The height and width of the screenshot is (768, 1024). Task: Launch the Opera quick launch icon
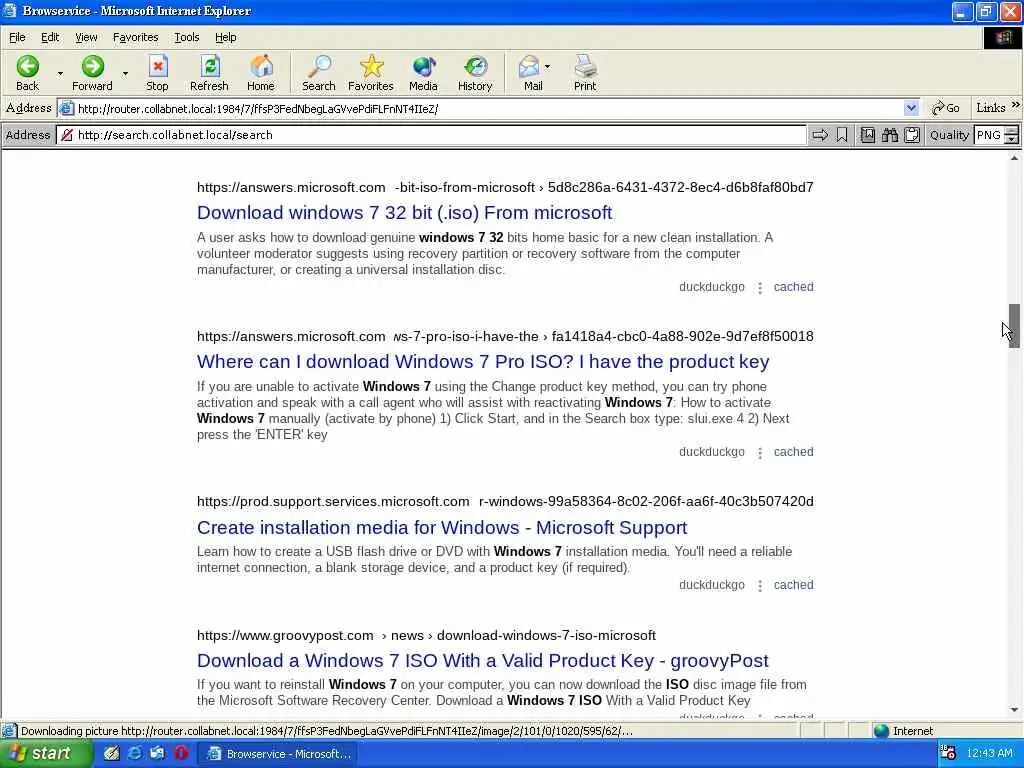coord(181,754)
